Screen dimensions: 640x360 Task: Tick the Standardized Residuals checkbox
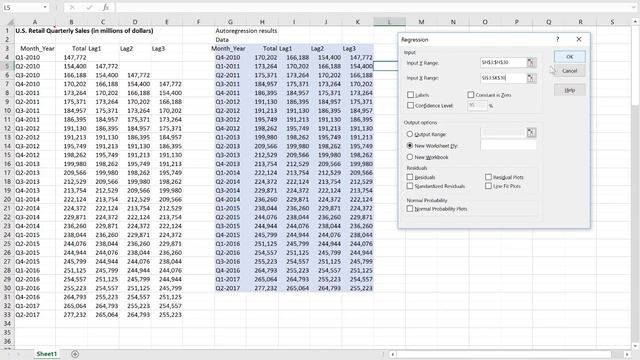410,186
